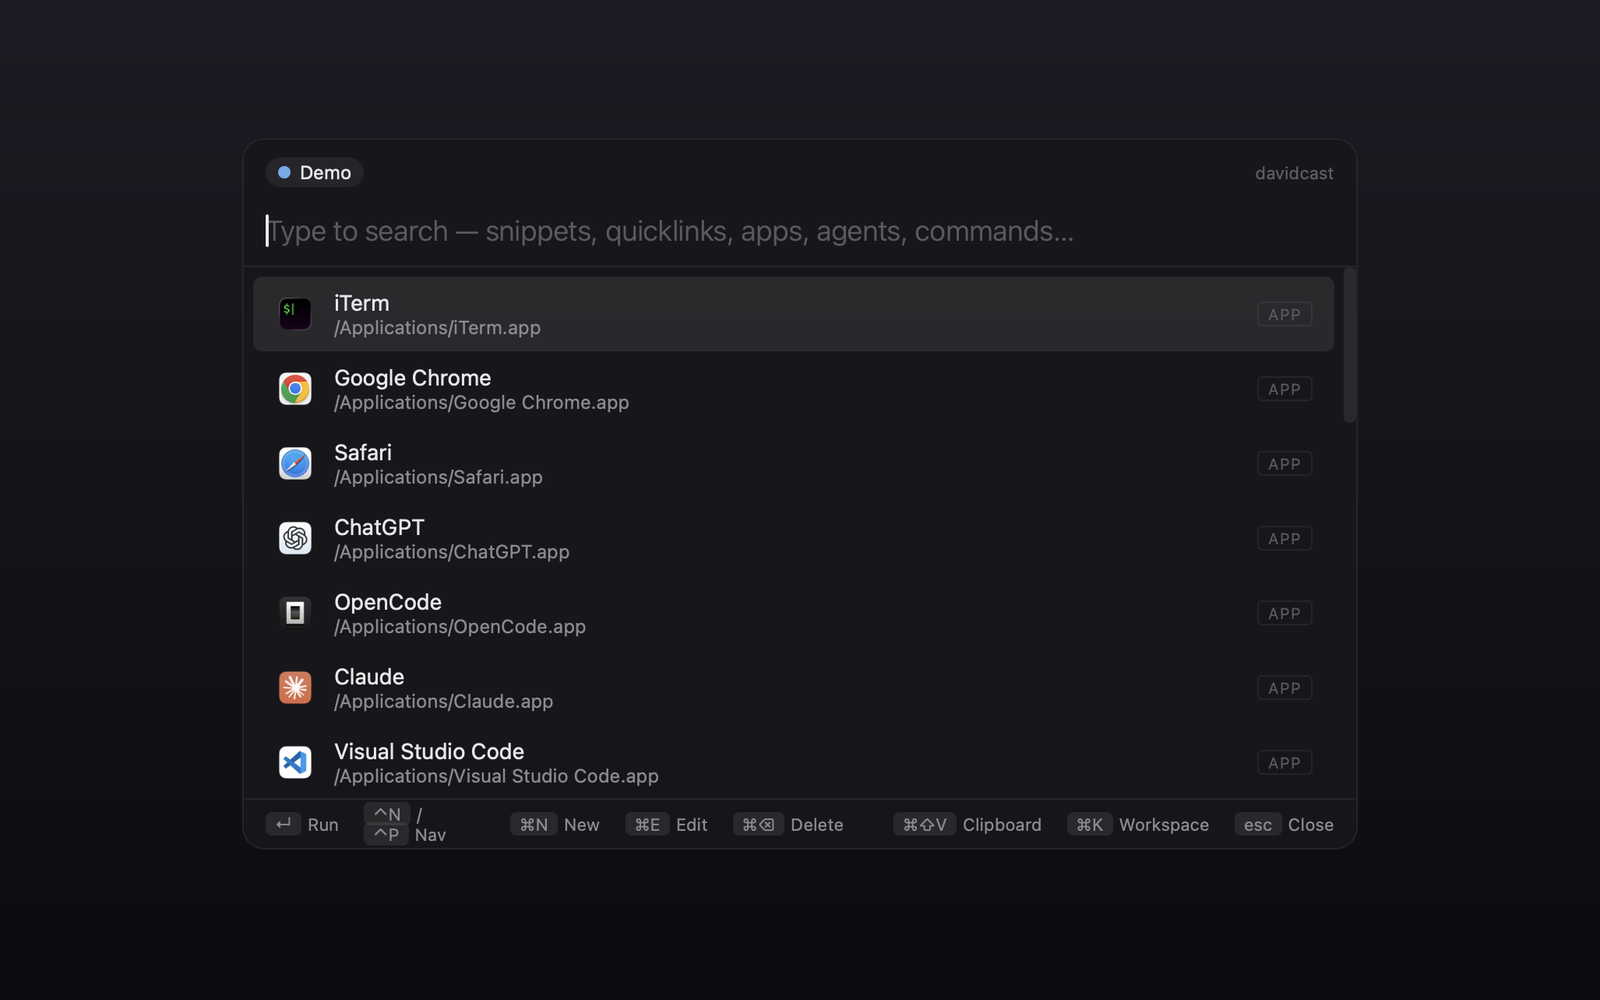
Task: Select the Claude title text
Action: 369,677
